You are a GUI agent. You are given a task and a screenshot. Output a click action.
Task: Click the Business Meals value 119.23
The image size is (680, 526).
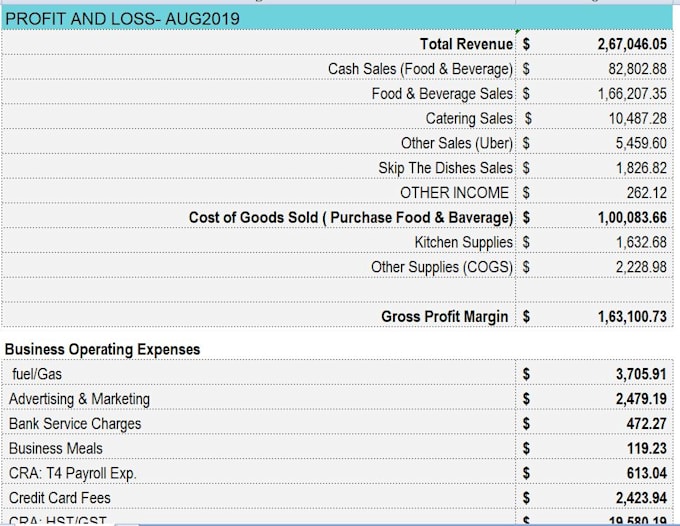(x=647, y=448)
